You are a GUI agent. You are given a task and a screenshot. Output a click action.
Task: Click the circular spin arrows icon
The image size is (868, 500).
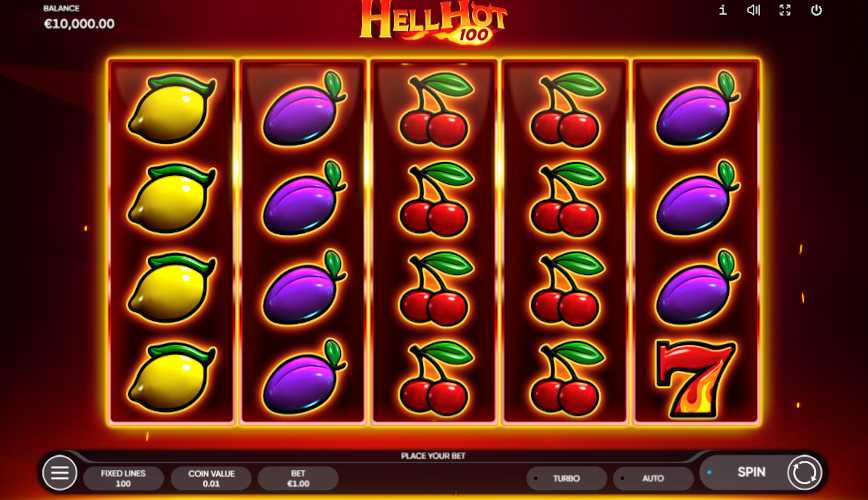[x=804, y=473]
